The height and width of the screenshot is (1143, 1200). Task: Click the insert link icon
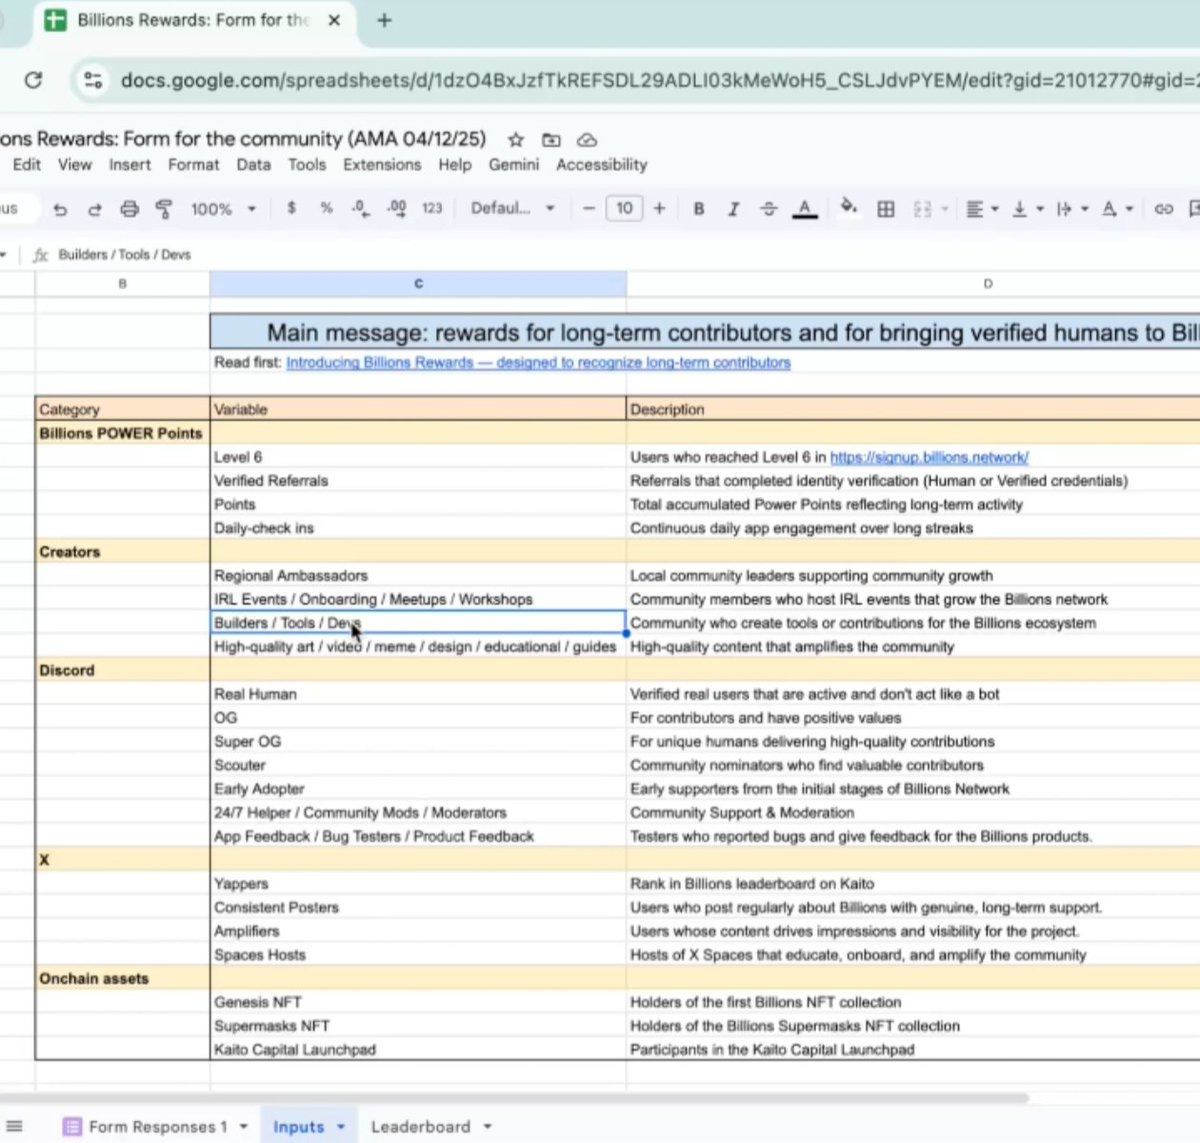click(x=1163, y=209)
